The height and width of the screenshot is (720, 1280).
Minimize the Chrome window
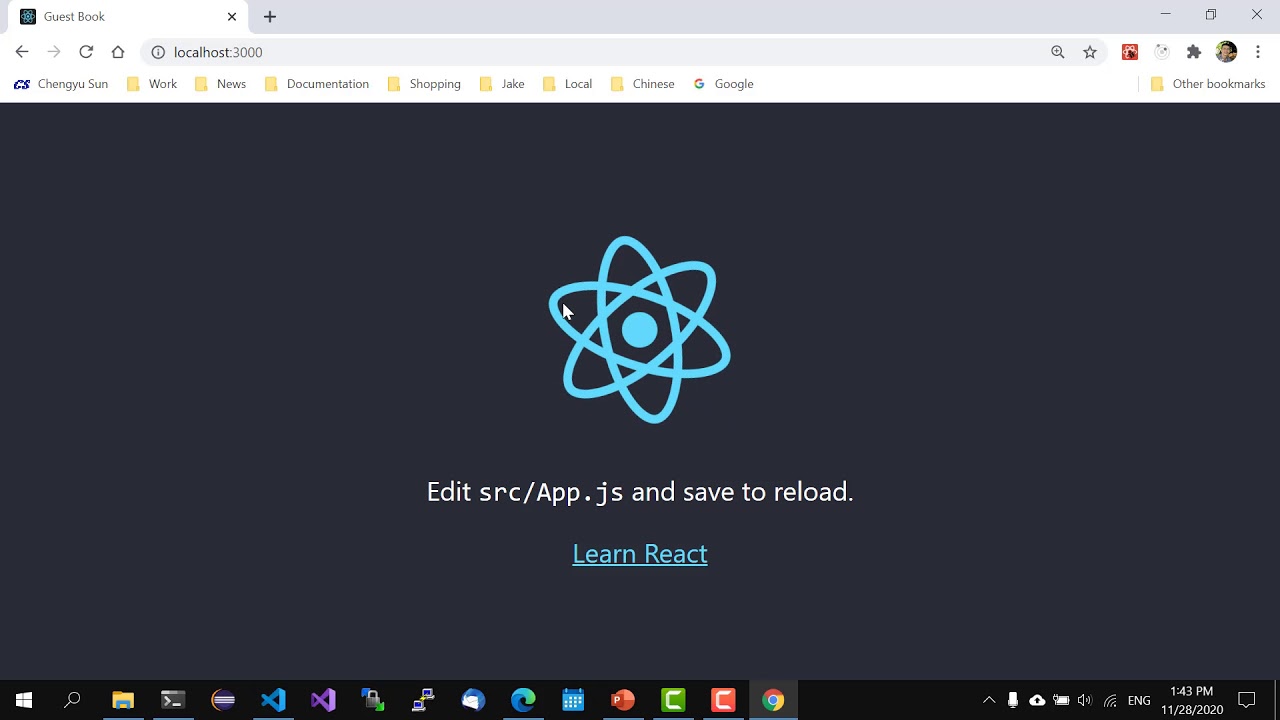tap(1165, 14)
